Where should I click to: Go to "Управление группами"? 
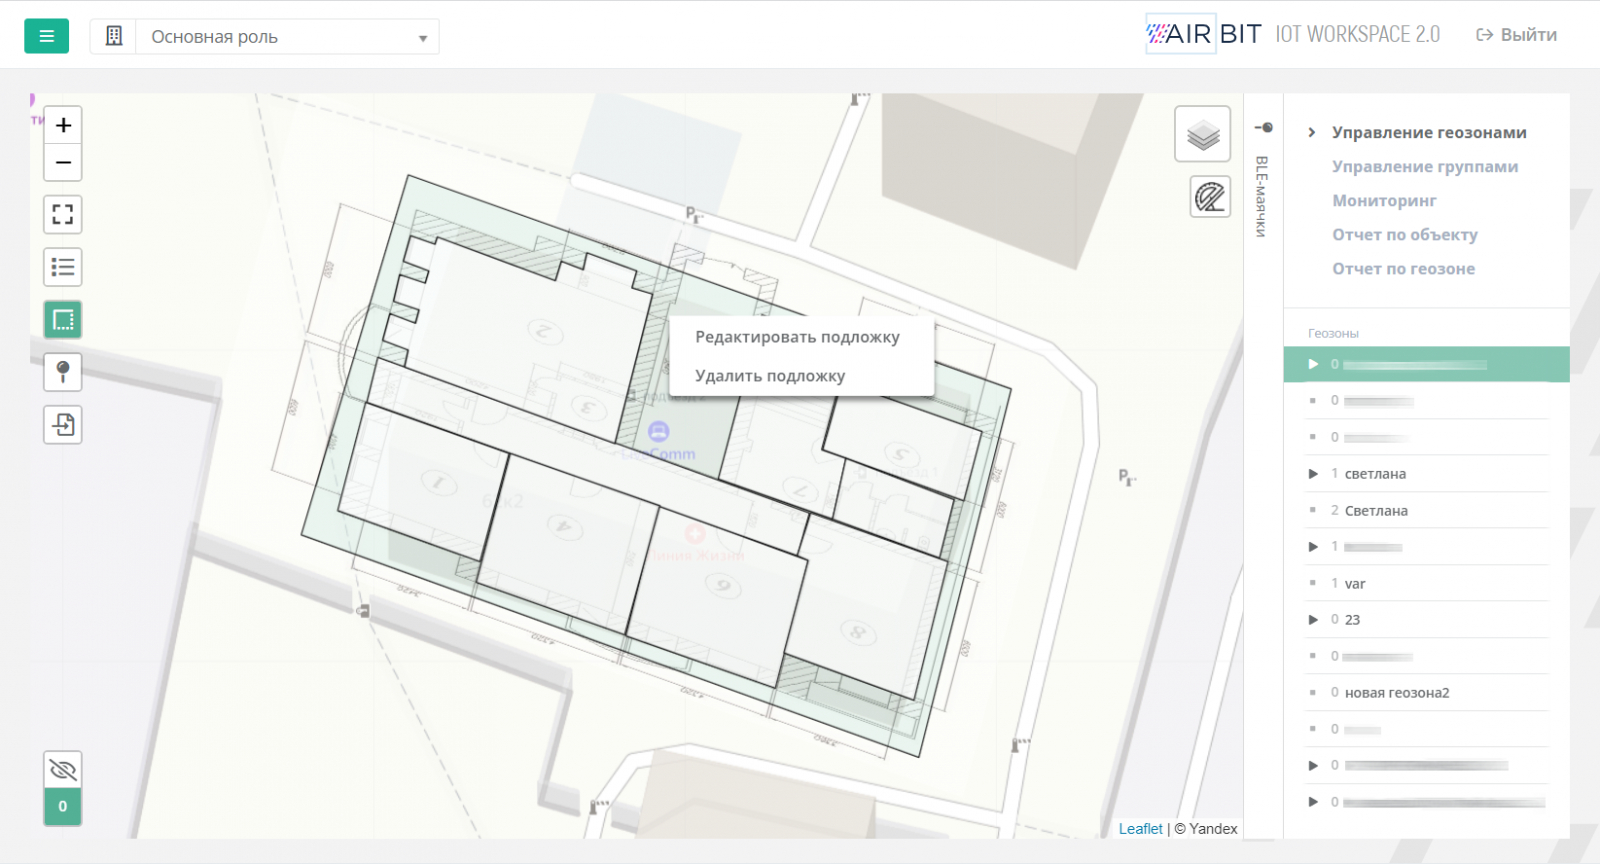coord(1425,166)
